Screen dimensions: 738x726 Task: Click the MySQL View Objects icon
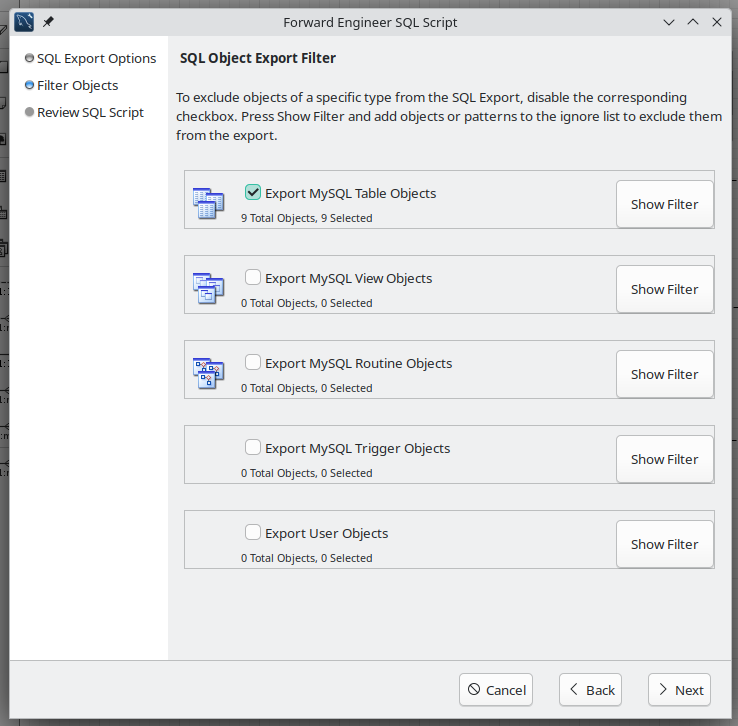208,288
